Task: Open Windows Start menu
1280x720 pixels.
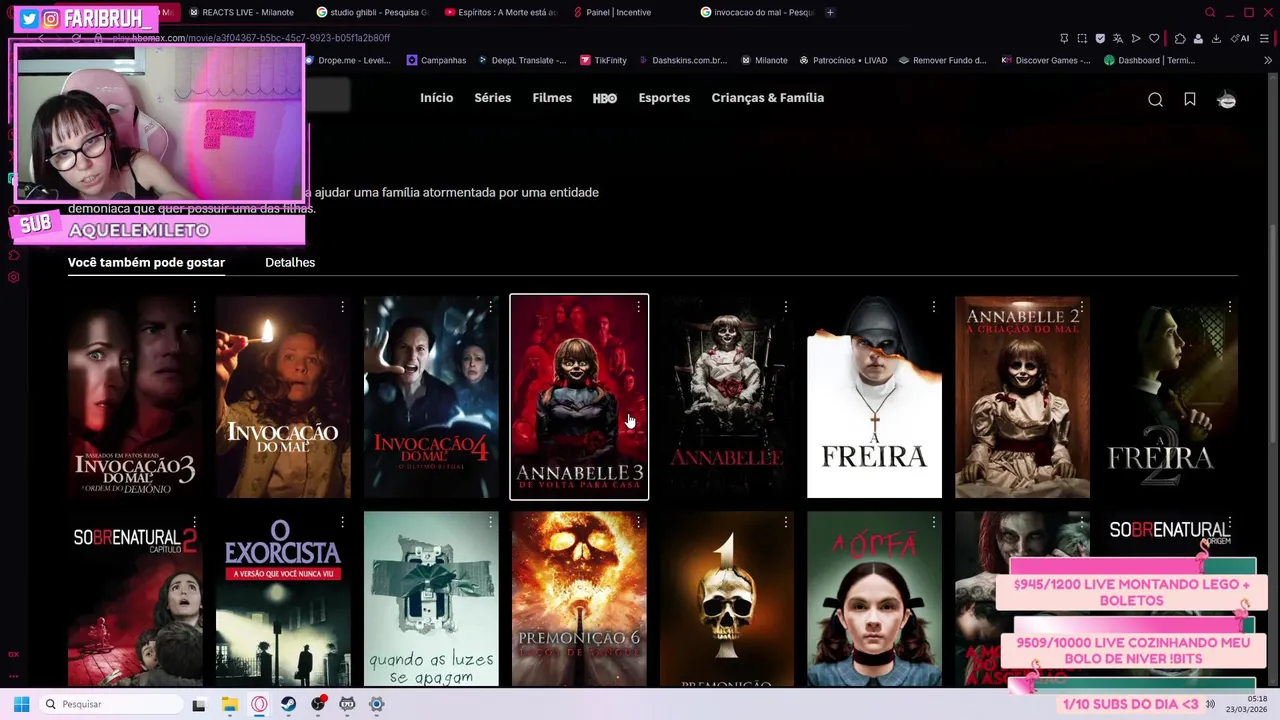Action: 21,704
